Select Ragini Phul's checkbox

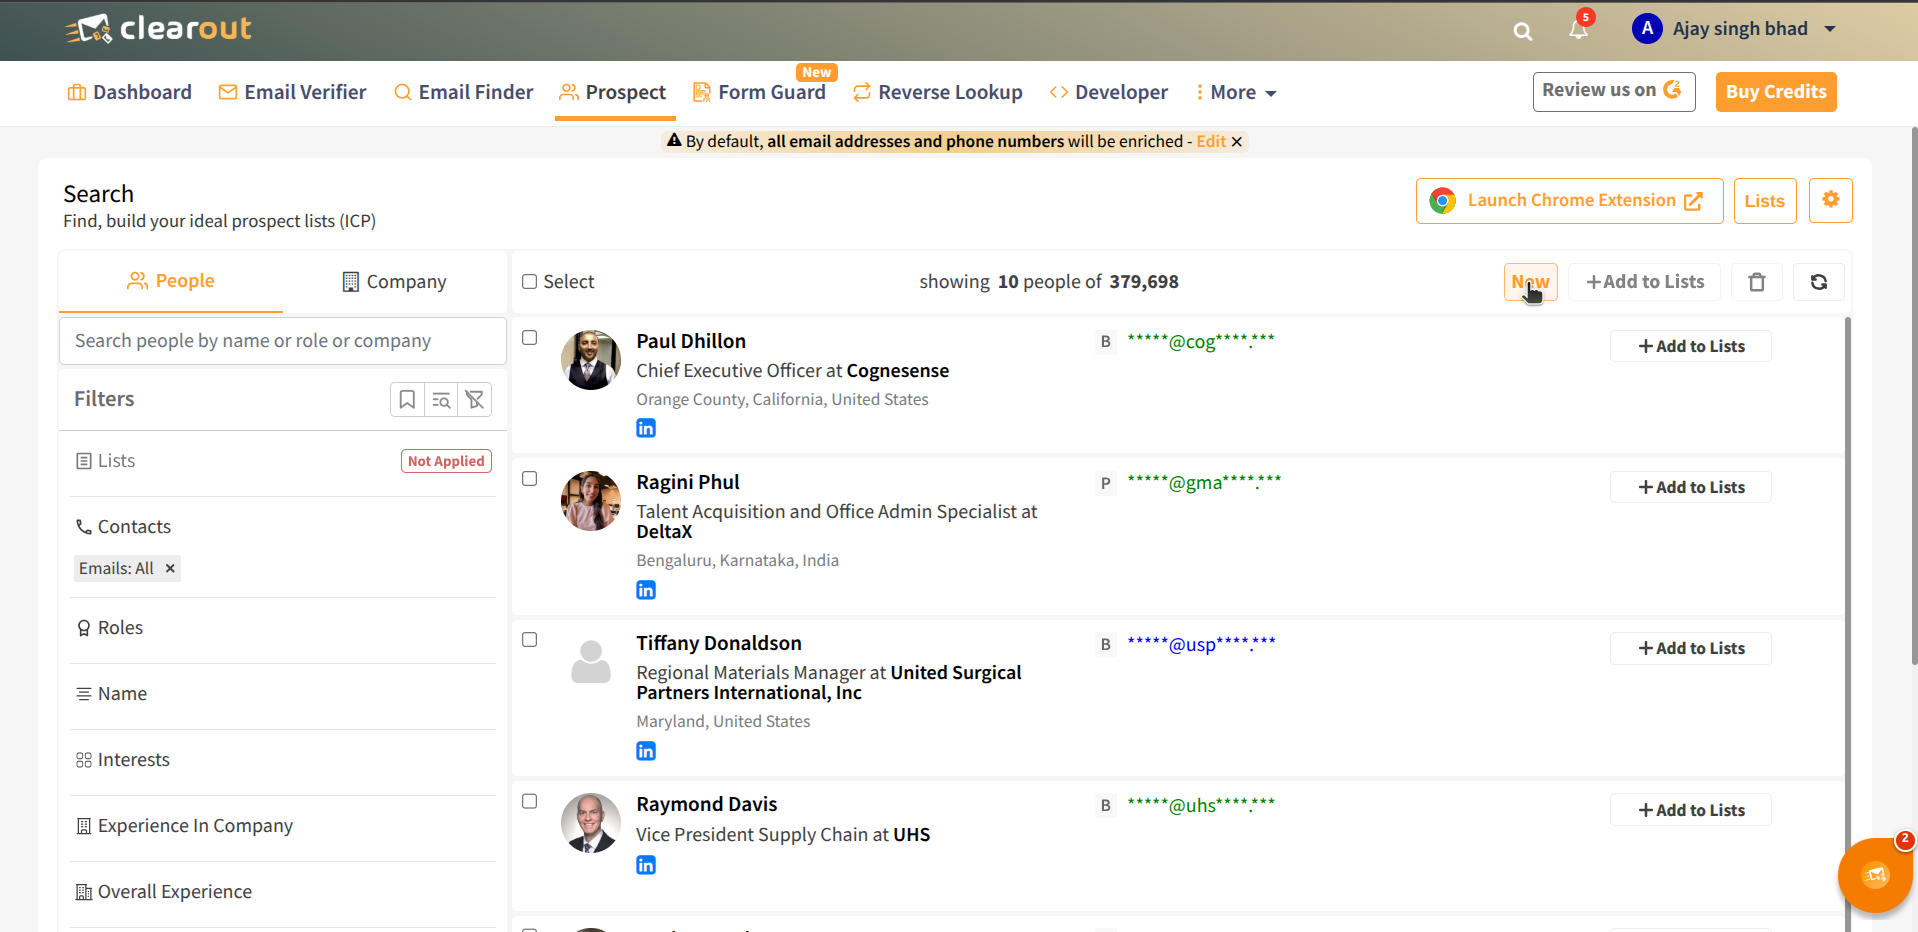529,478
